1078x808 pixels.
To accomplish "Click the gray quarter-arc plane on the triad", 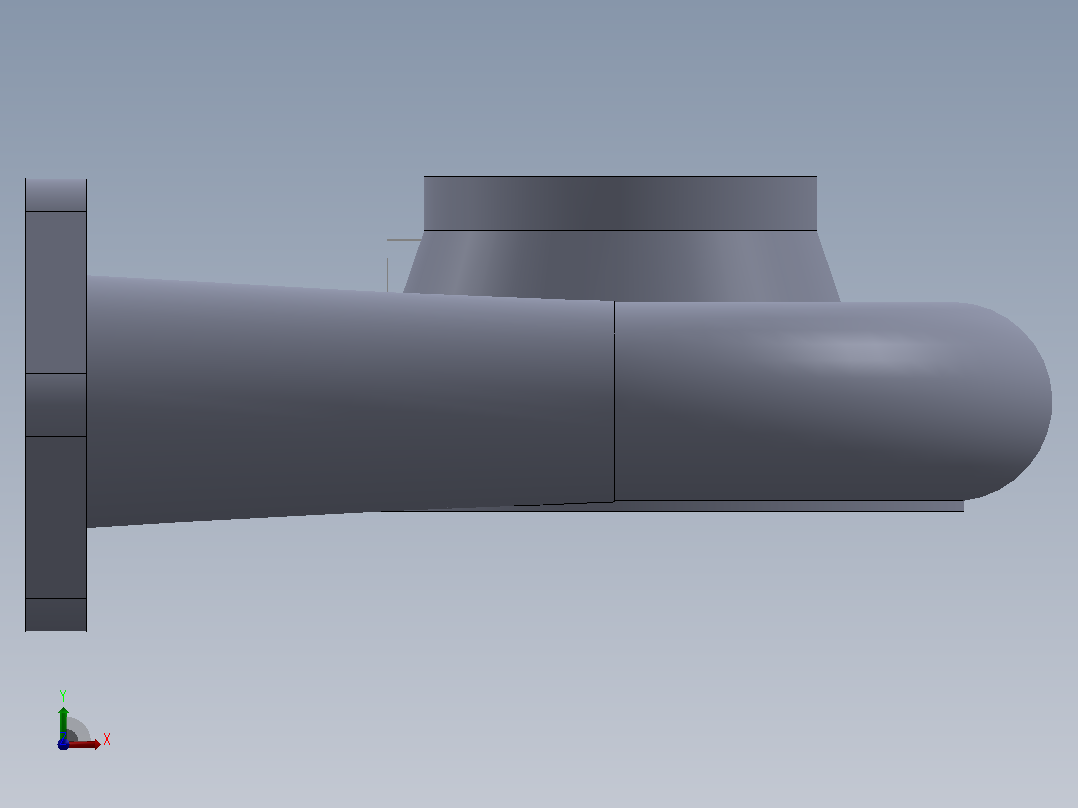I will [78, 730].
